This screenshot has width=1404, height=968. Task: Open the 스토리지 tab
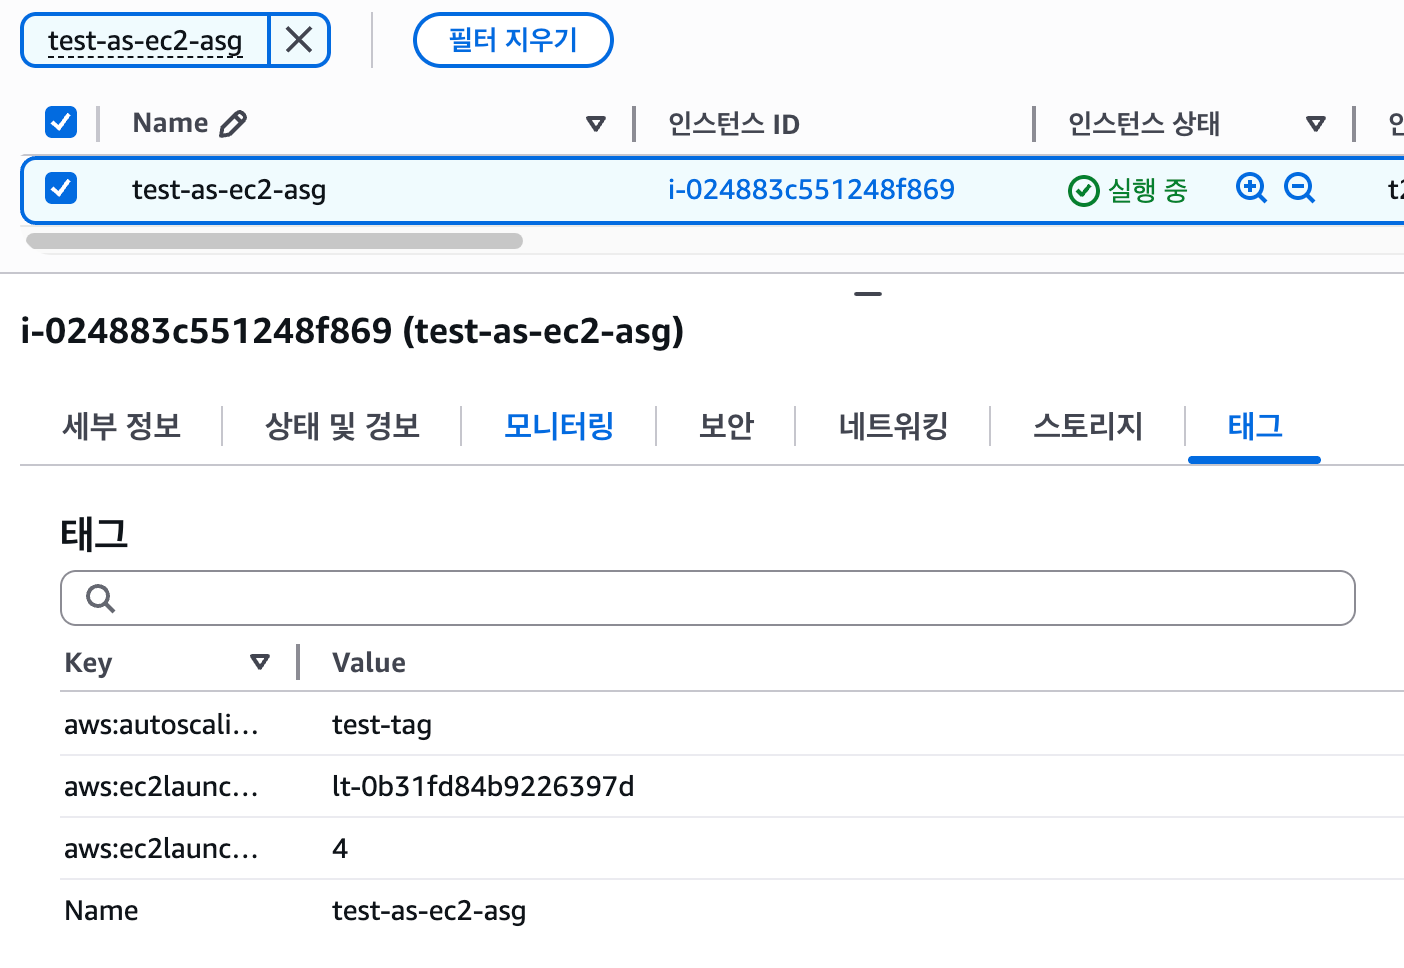[x=1087, y=426]
